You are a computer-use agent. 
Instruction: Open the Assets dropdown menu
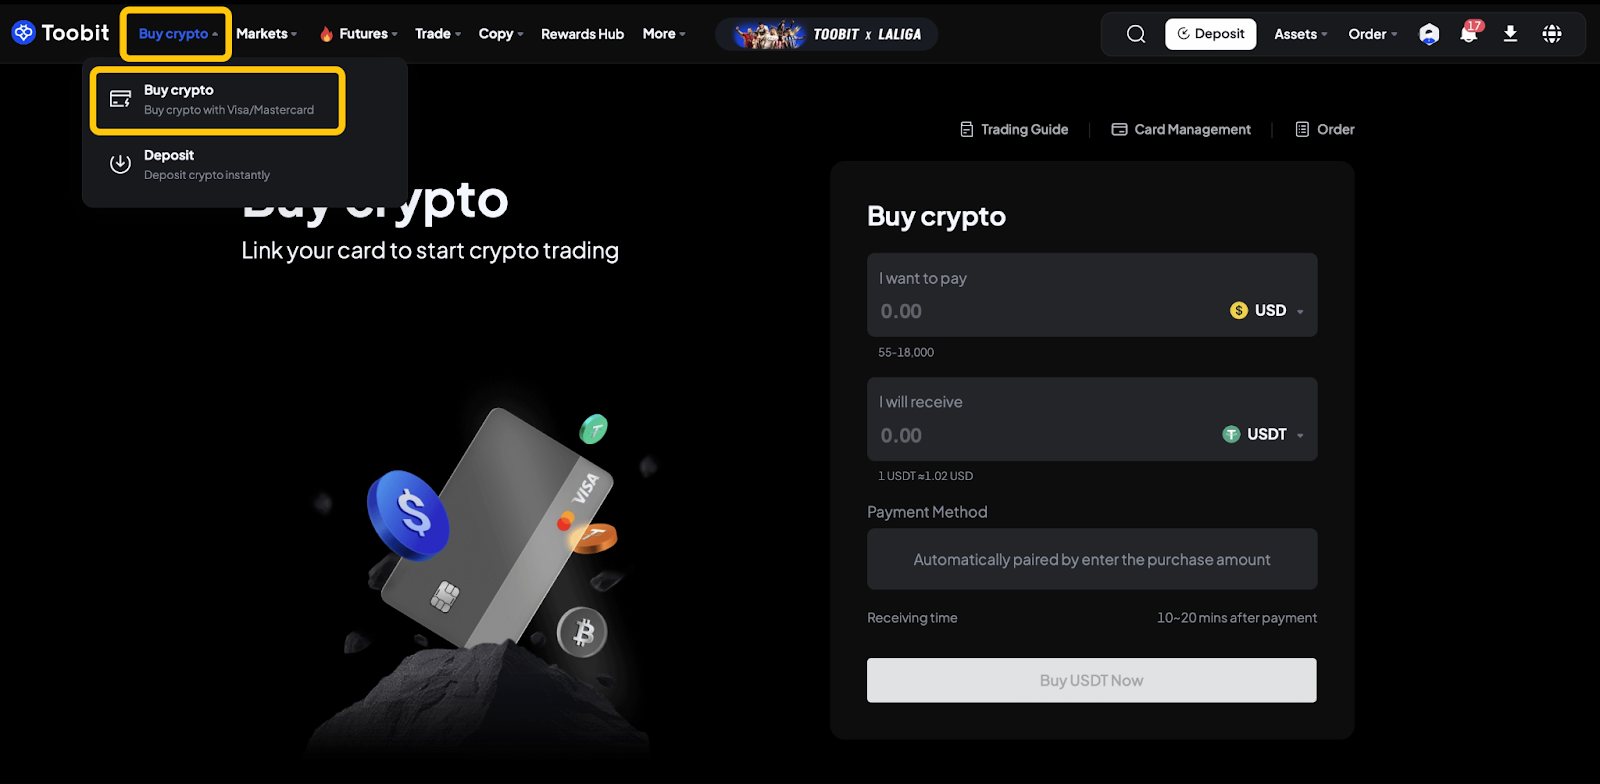coord(1301,34)
